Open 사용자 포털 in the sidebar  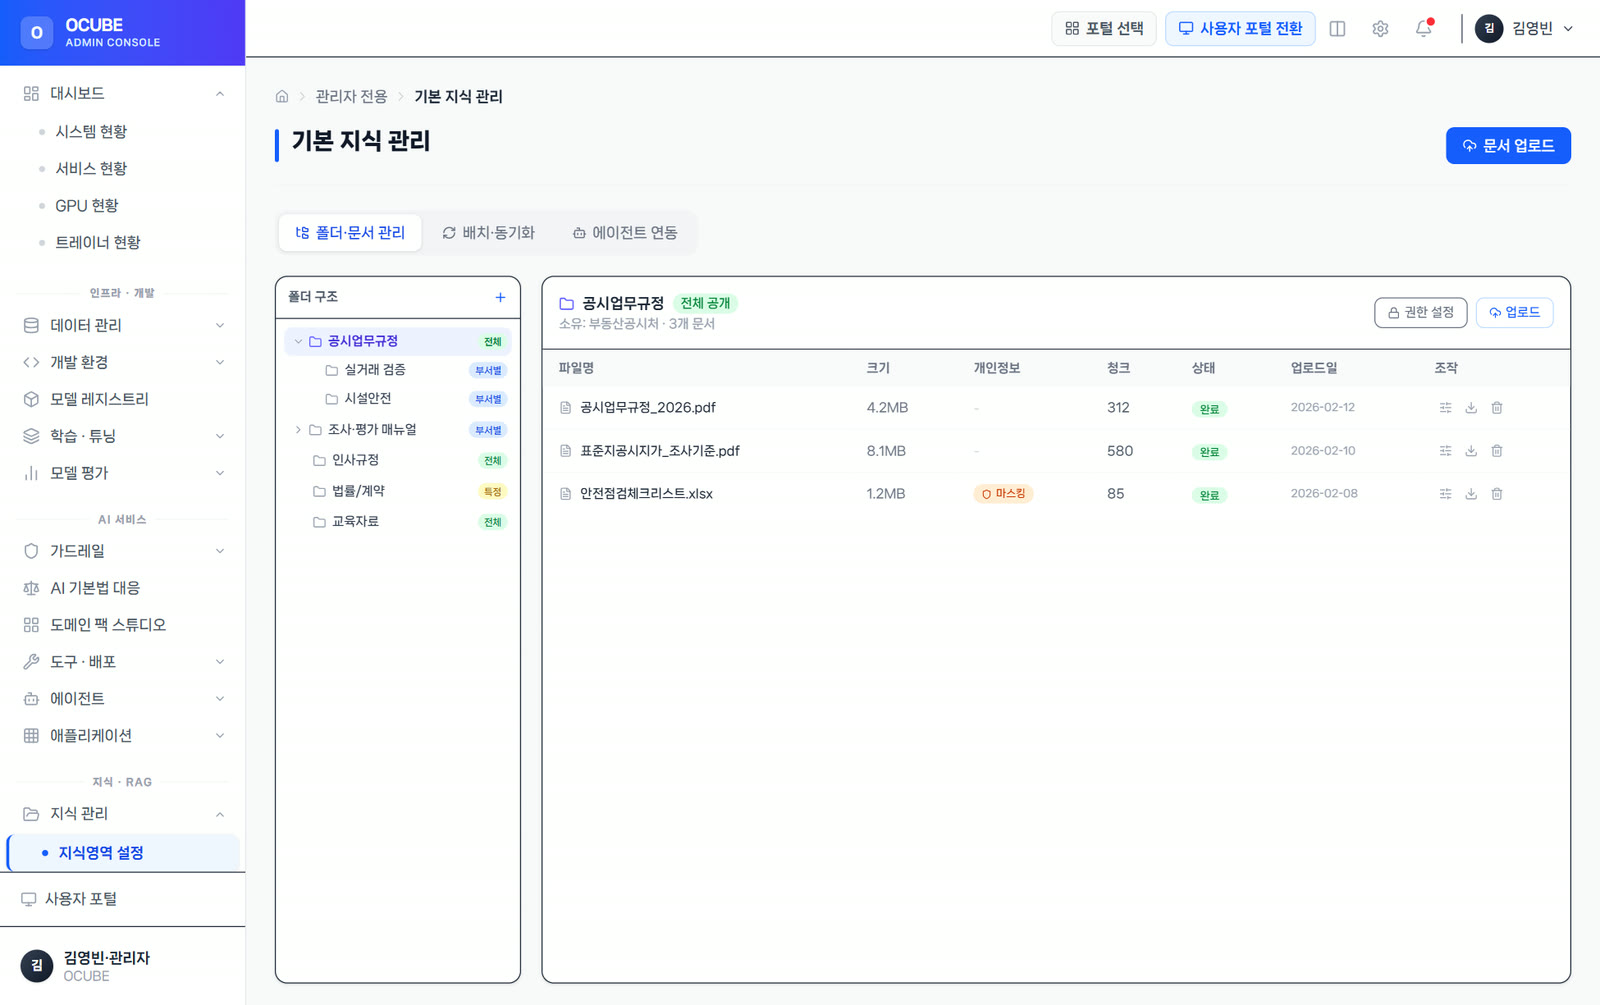122,899
